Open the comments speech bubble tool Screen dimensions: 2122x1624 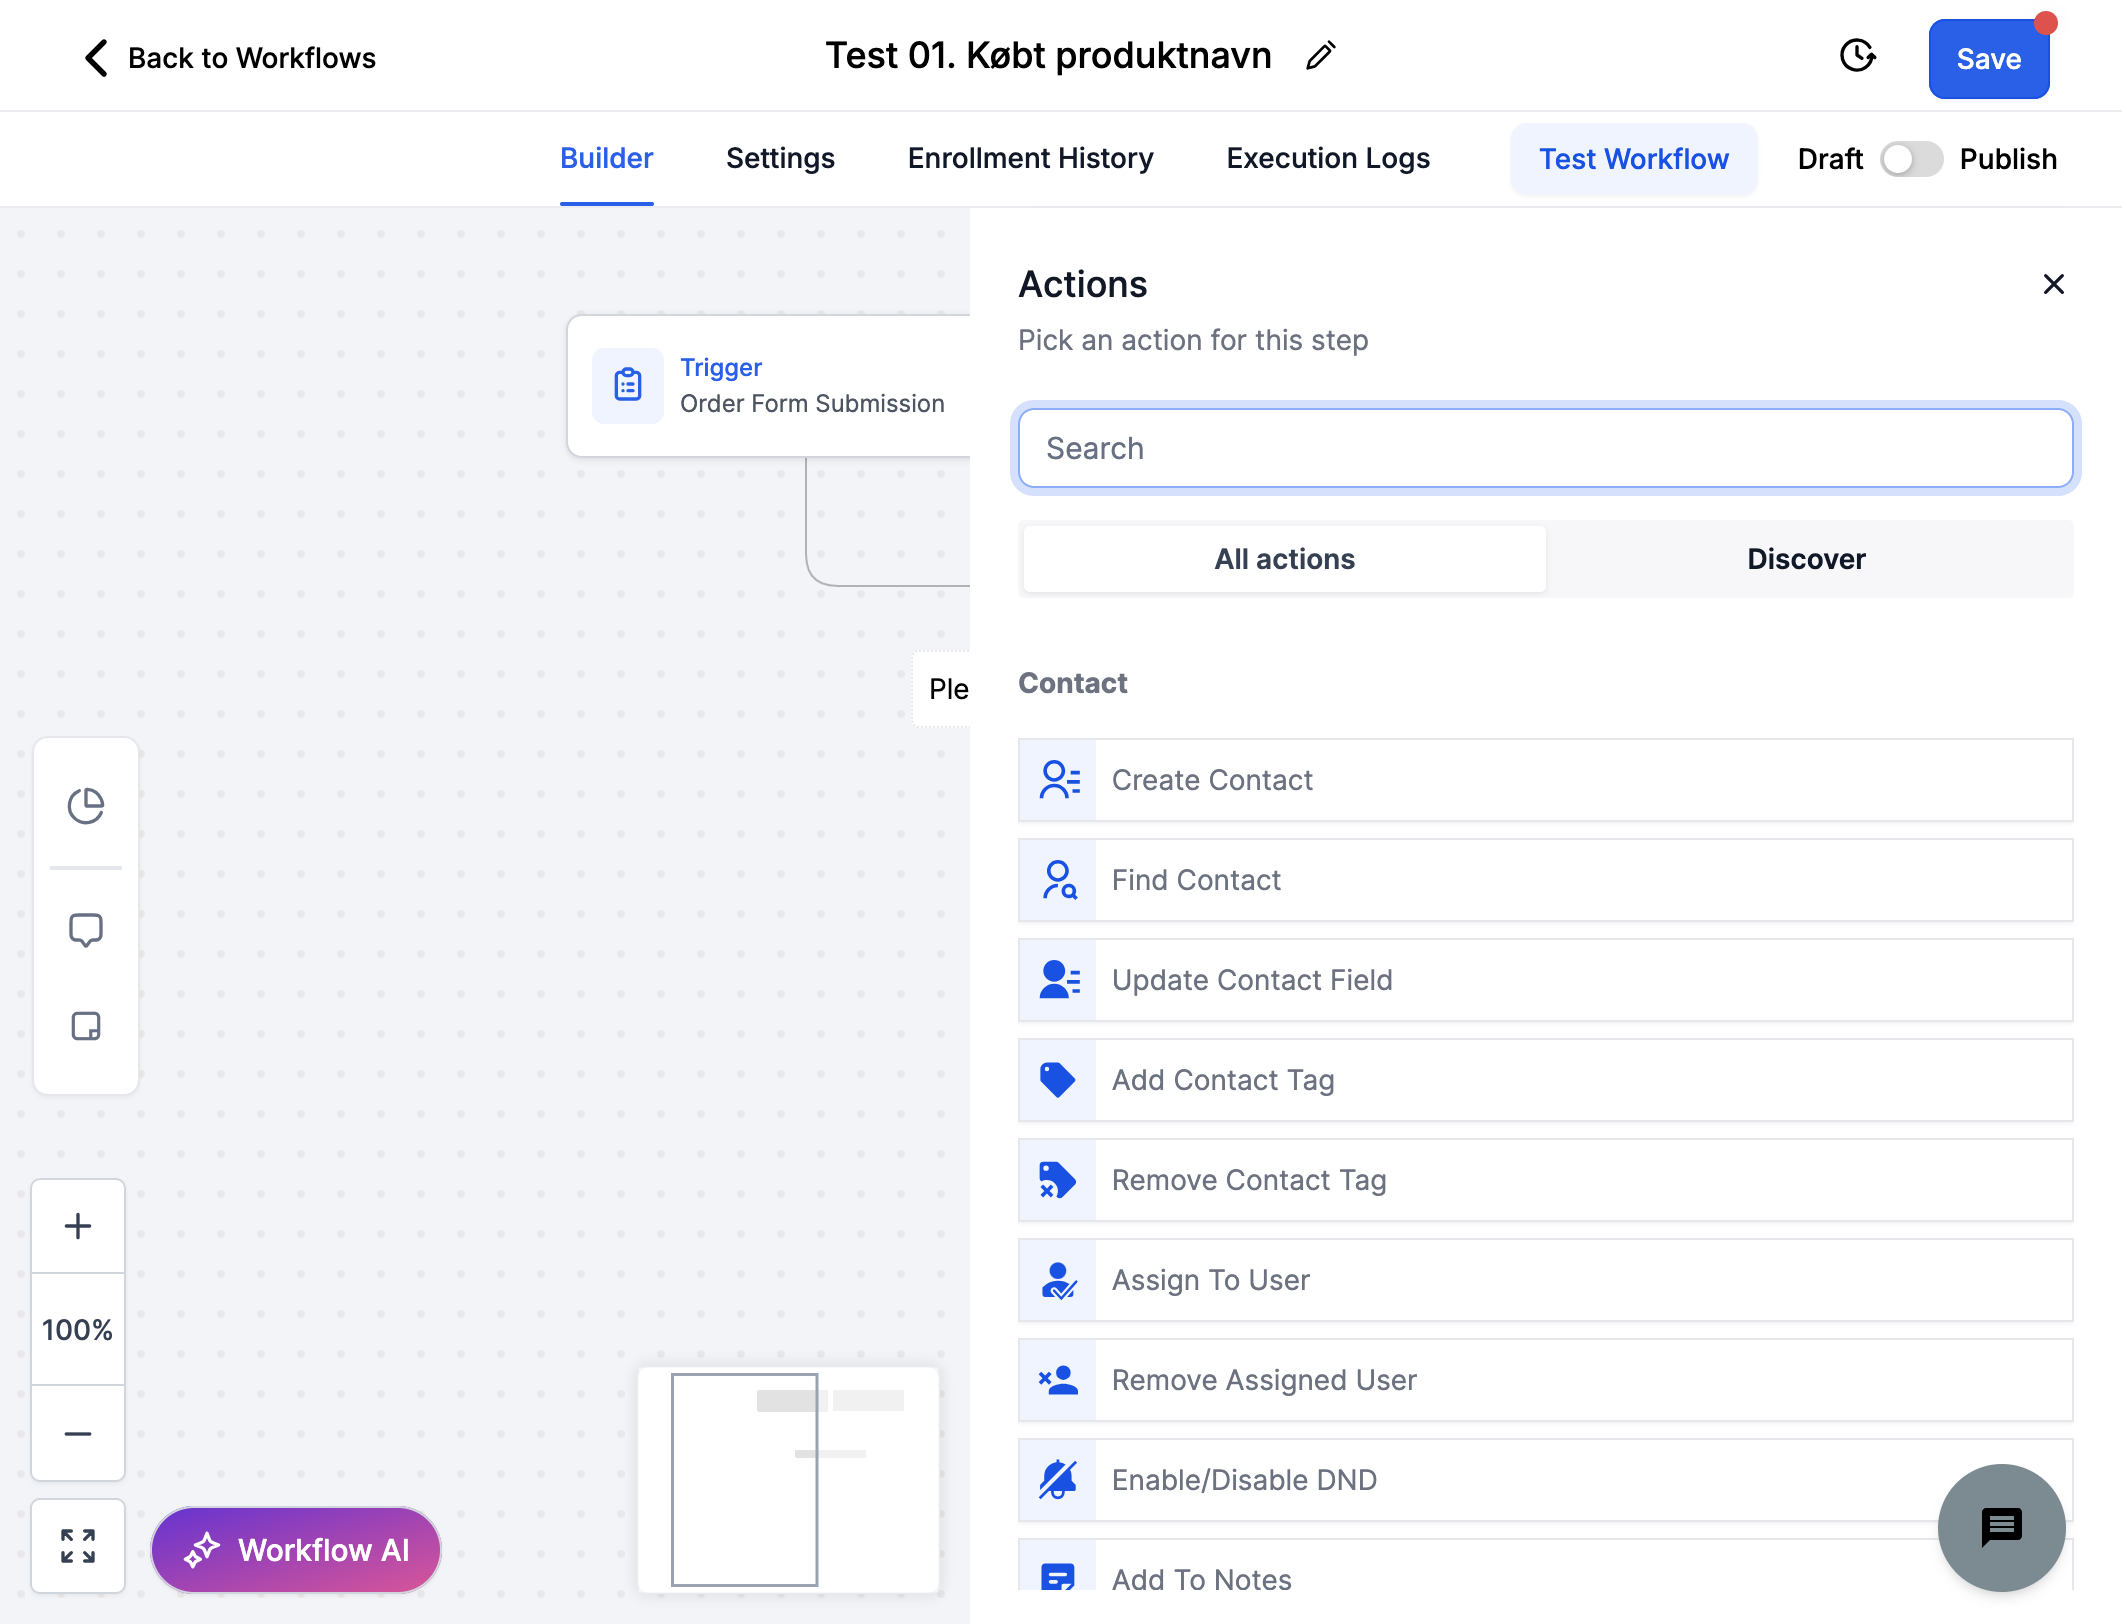tap(86, 930)
